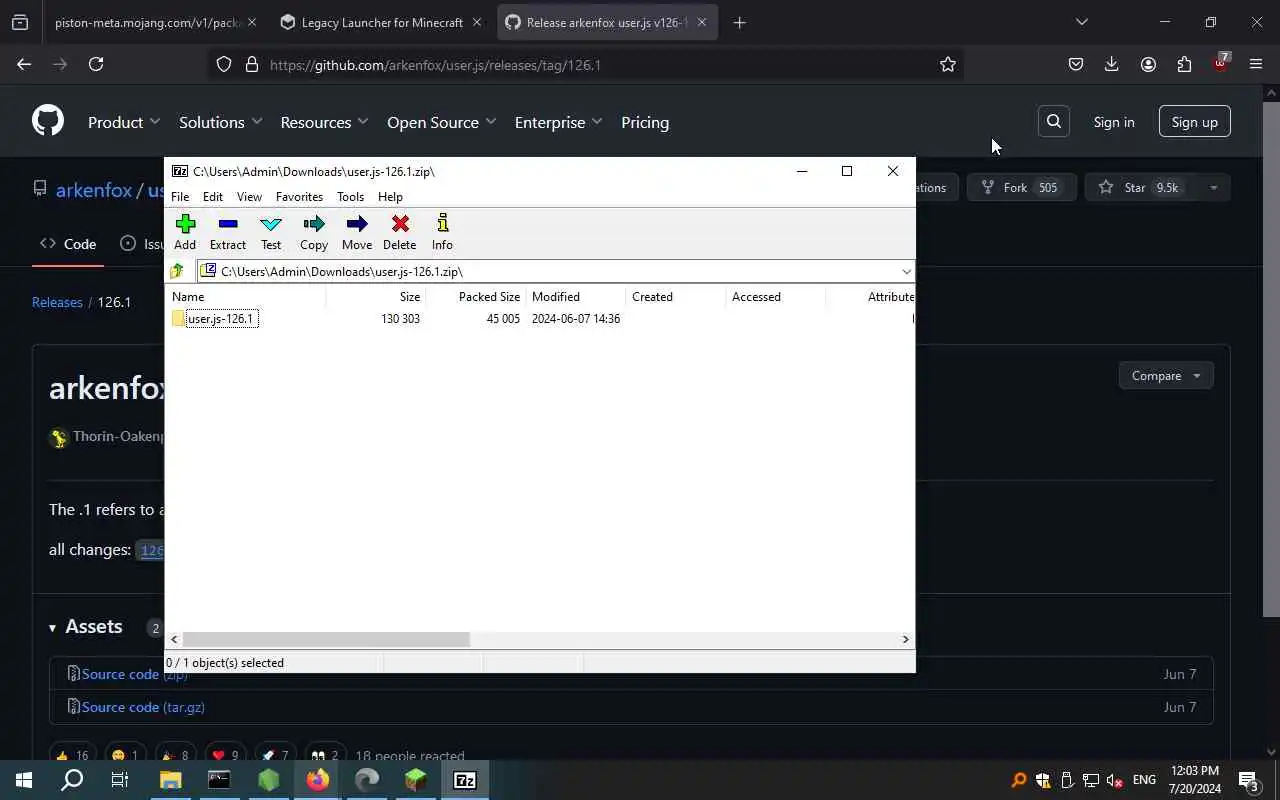Open the File menu in 7-Zip
Screen dimensions: 1280x800
pyautogui.click(x=180, y=197)
